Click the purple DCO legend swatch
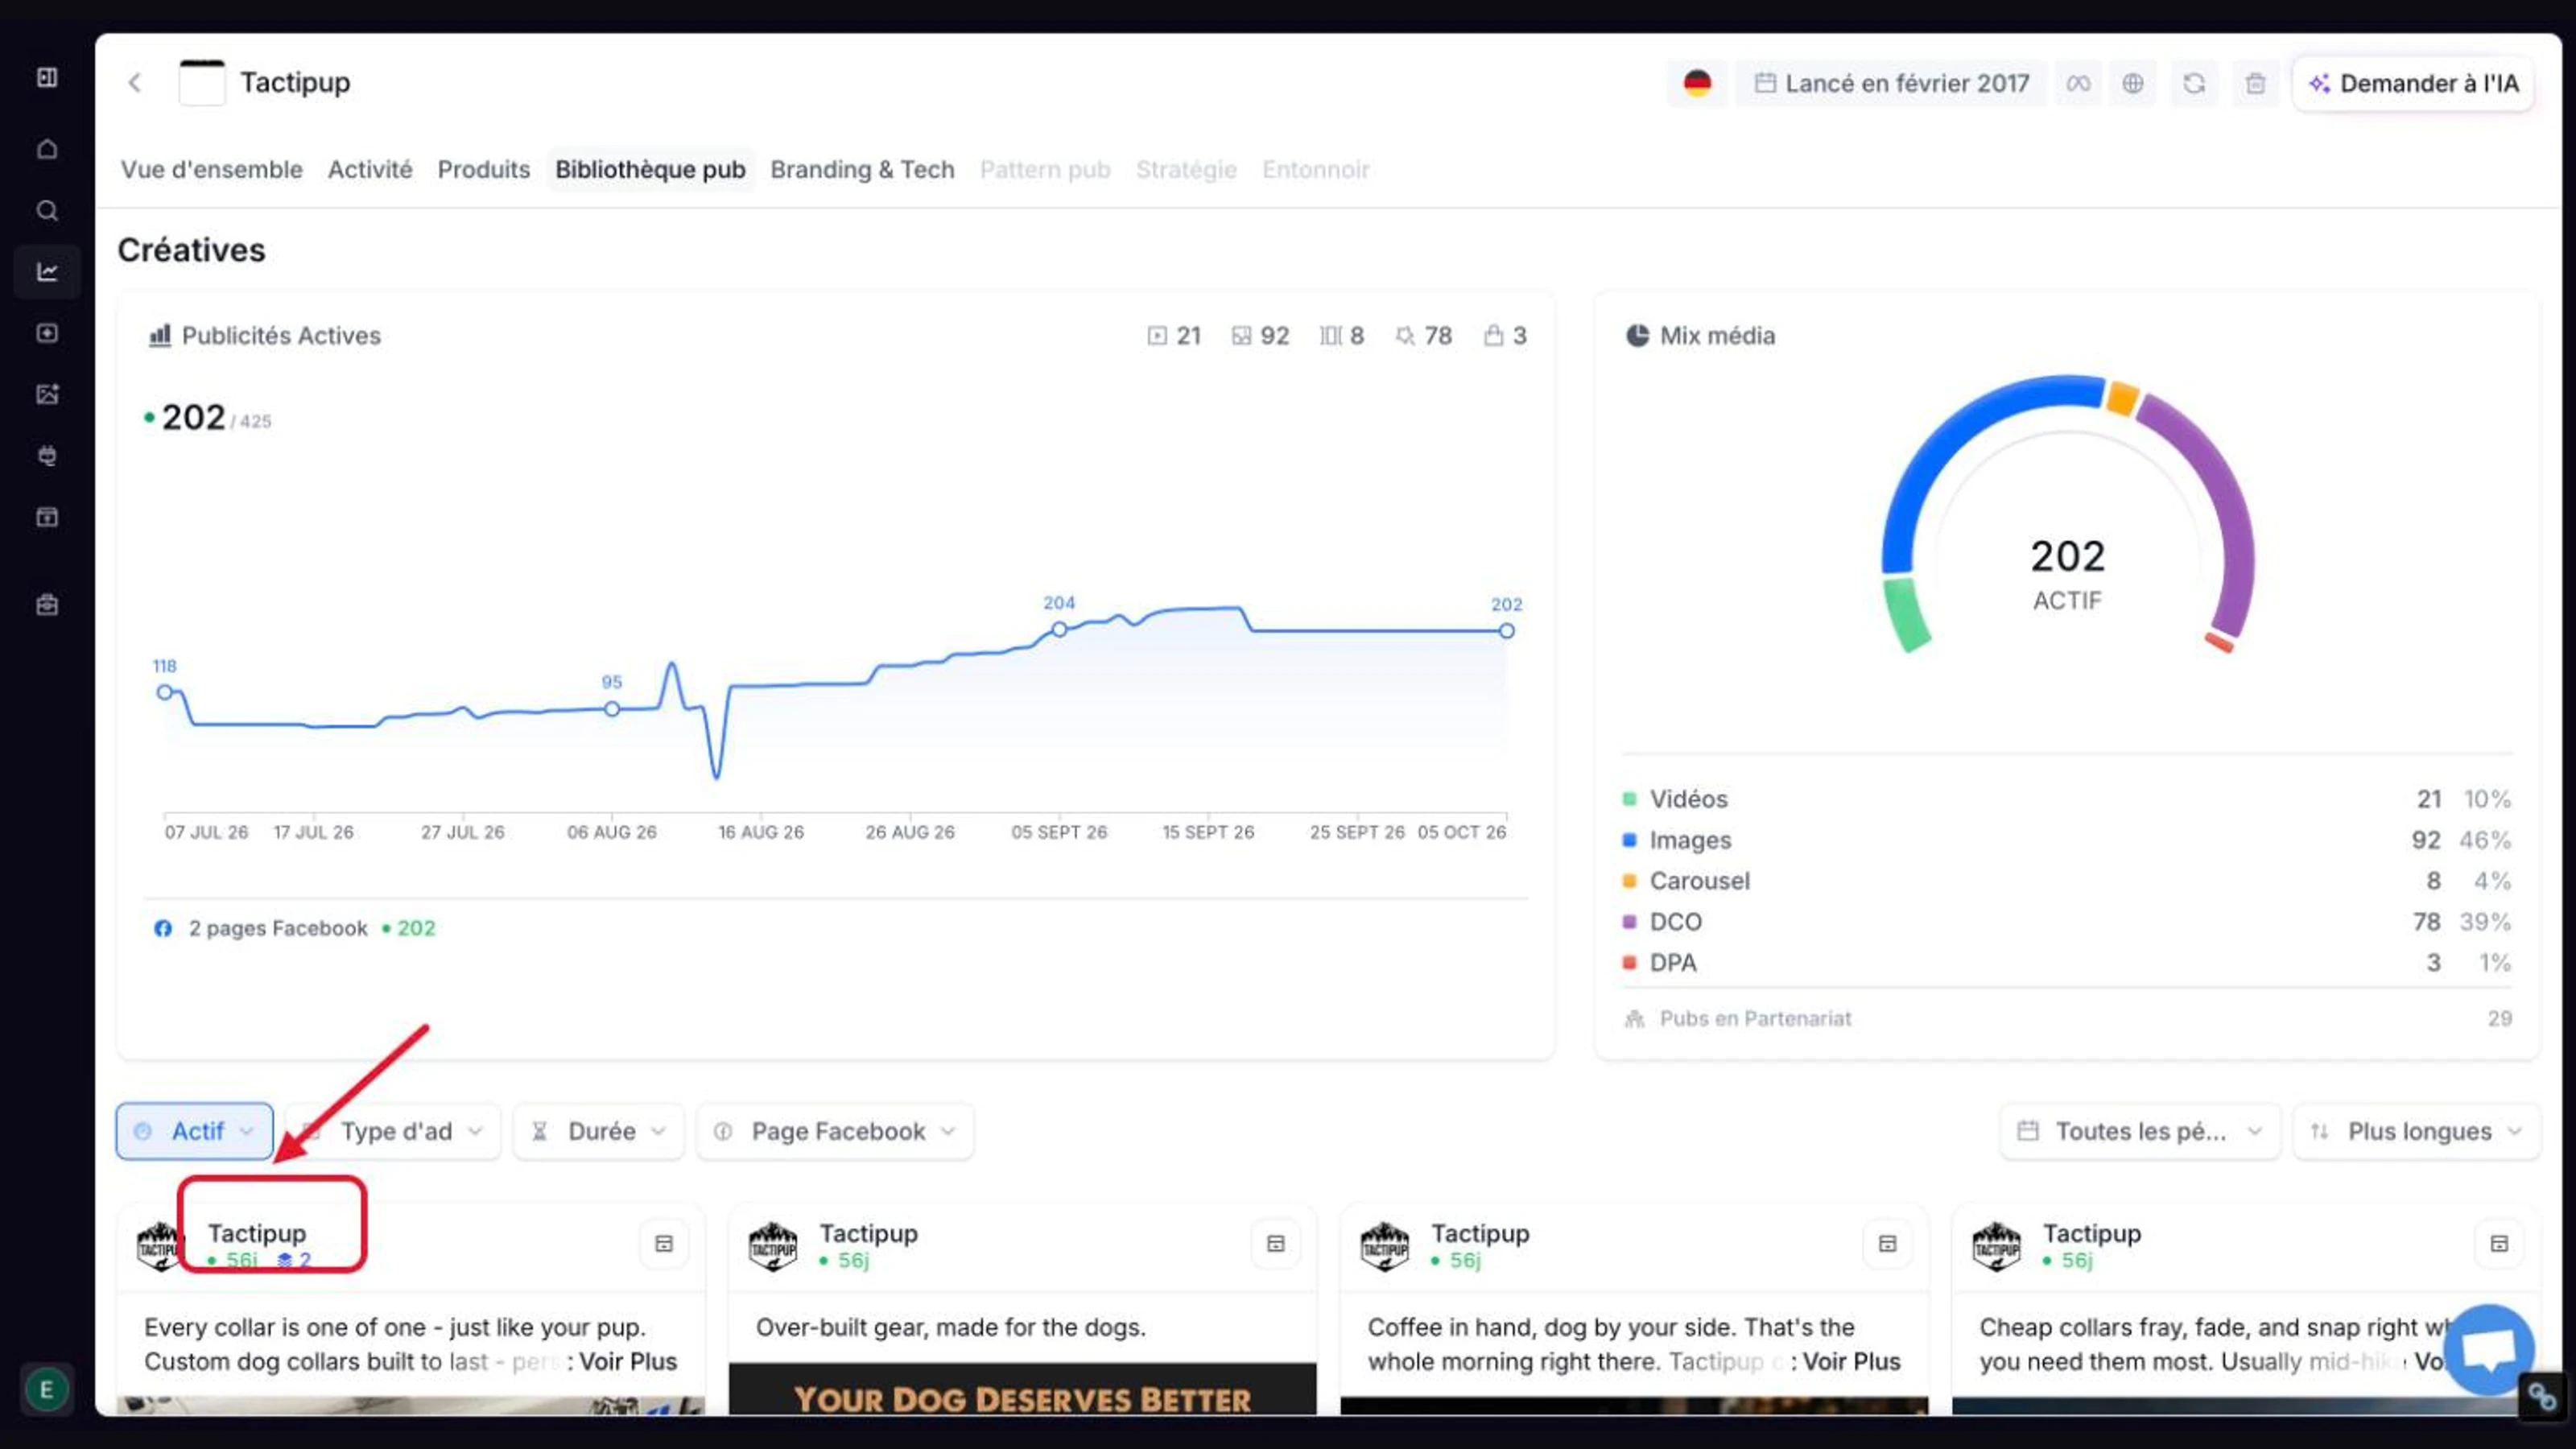This screenshot has height=1449, width=2576. pos(1629,922)
